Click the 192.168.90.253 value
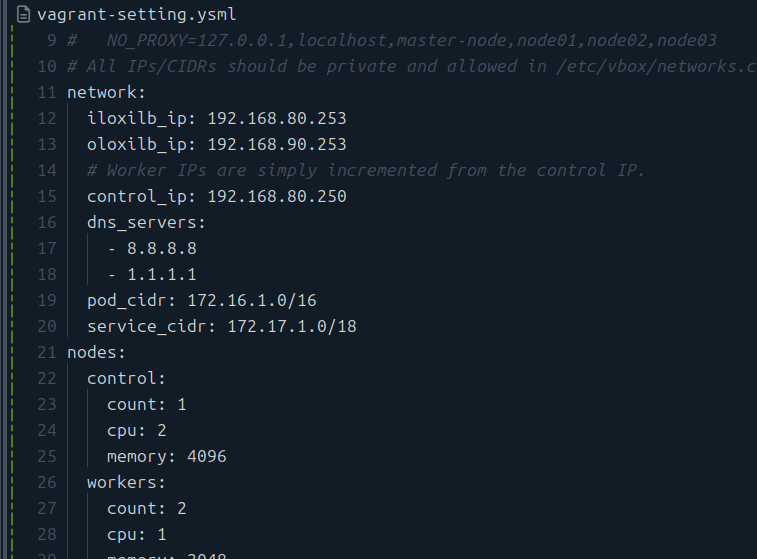 click(276, 144)
